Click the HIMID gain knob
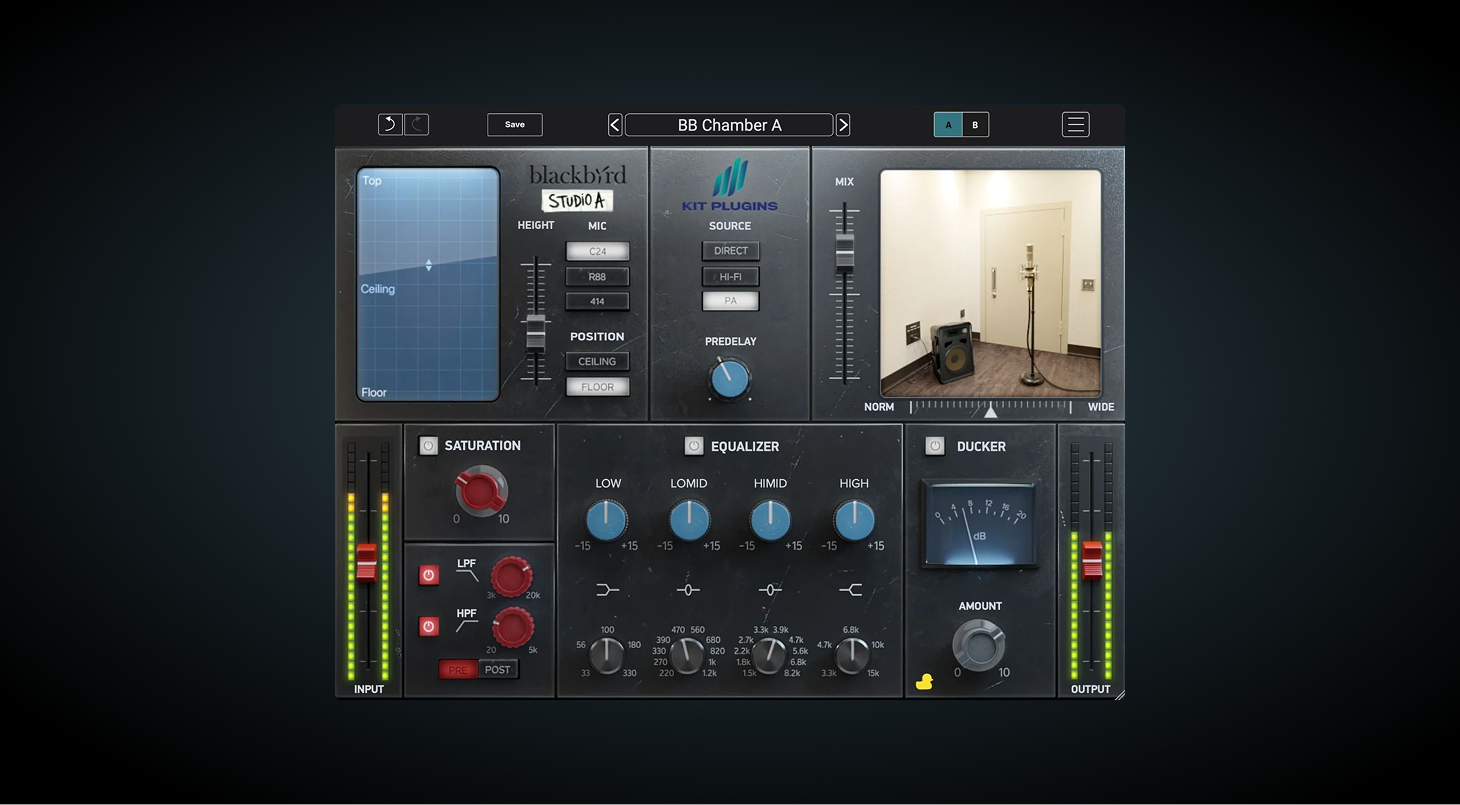This screenshot has width=1460, height=805. [770, 520]
